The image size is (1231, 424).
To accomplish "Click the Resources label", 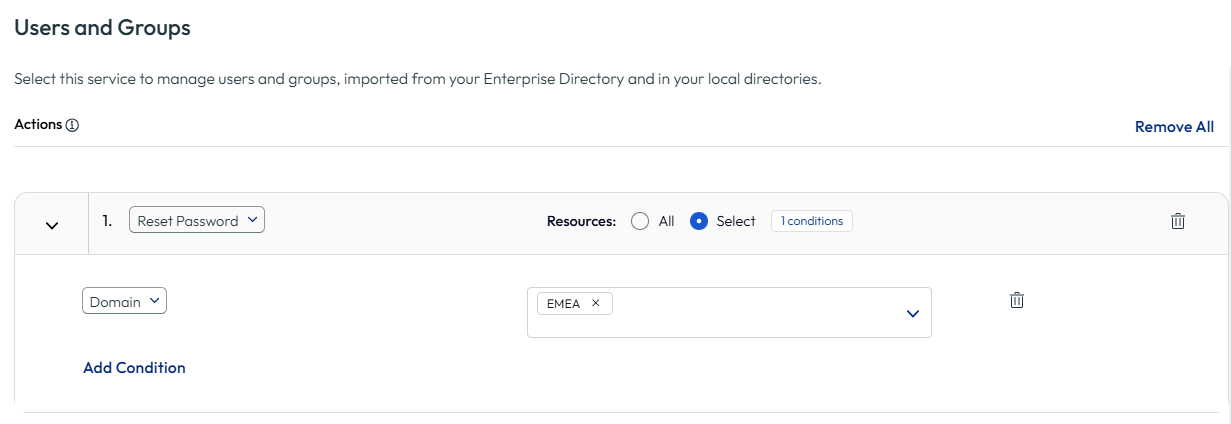I will point(581,221).
